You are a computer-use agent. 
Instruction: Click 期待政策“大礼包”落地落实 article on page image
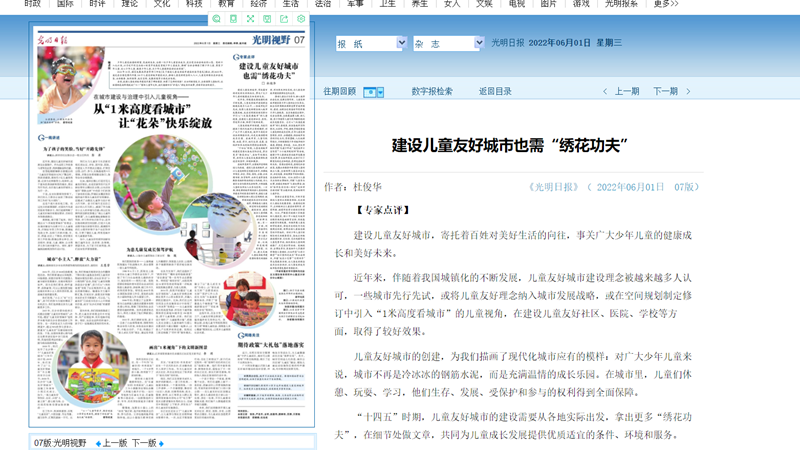270,345
